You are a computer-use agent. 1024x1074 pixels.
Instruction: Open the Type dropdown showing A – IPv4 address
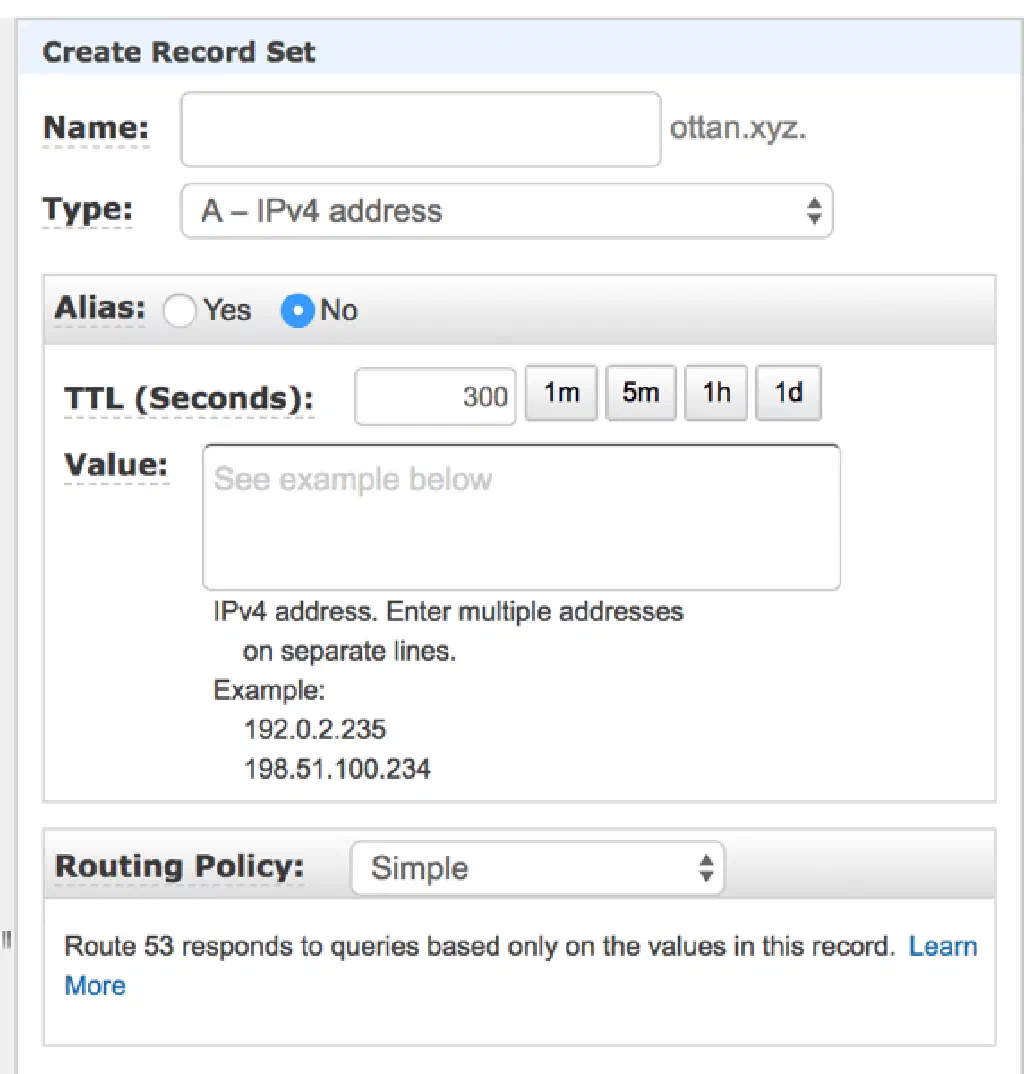[506, 211]
